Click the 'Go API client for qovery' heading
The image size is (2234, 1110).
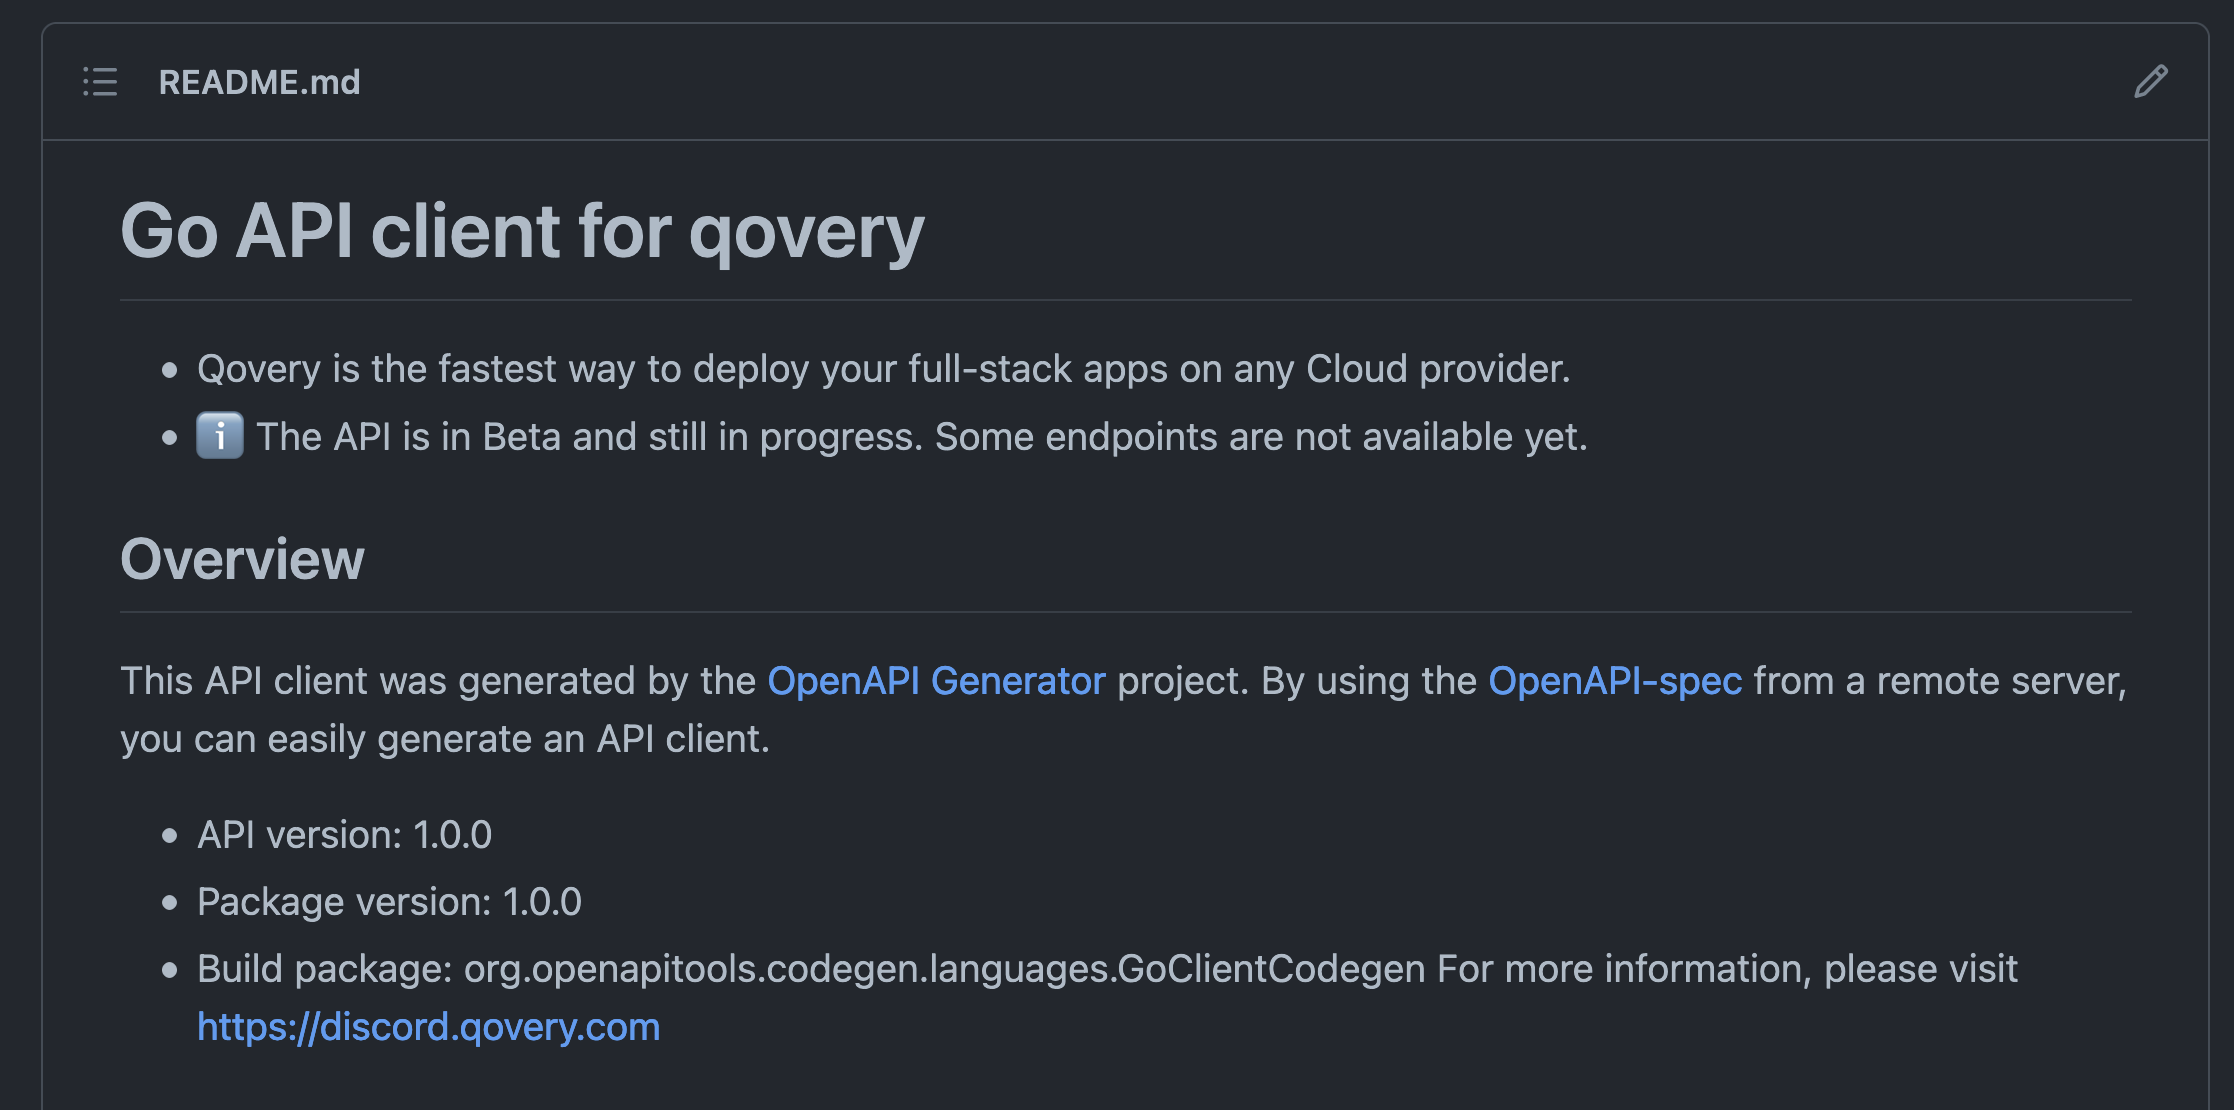522,231
